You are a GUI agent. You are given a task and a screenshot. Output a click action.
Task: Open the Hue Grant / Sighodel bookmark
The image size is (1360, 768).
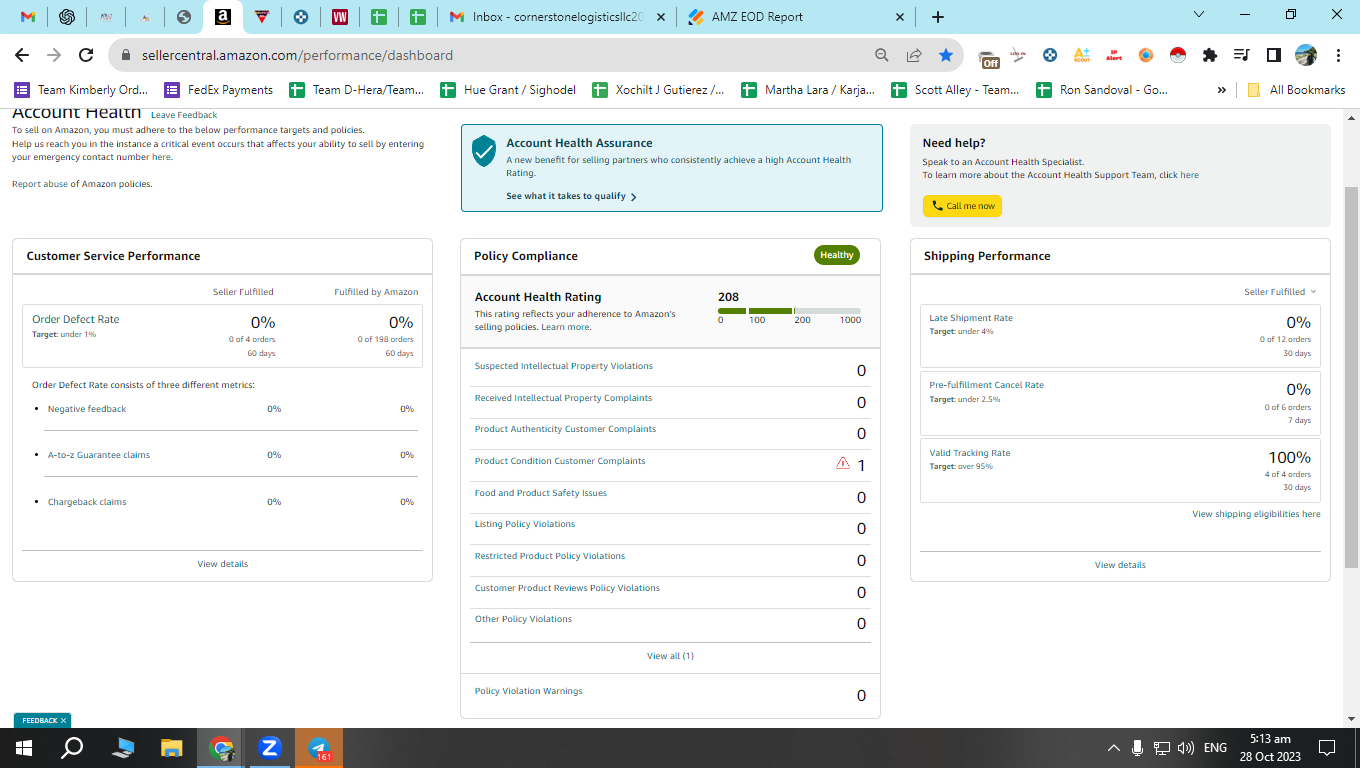click(x=508, y=90)
